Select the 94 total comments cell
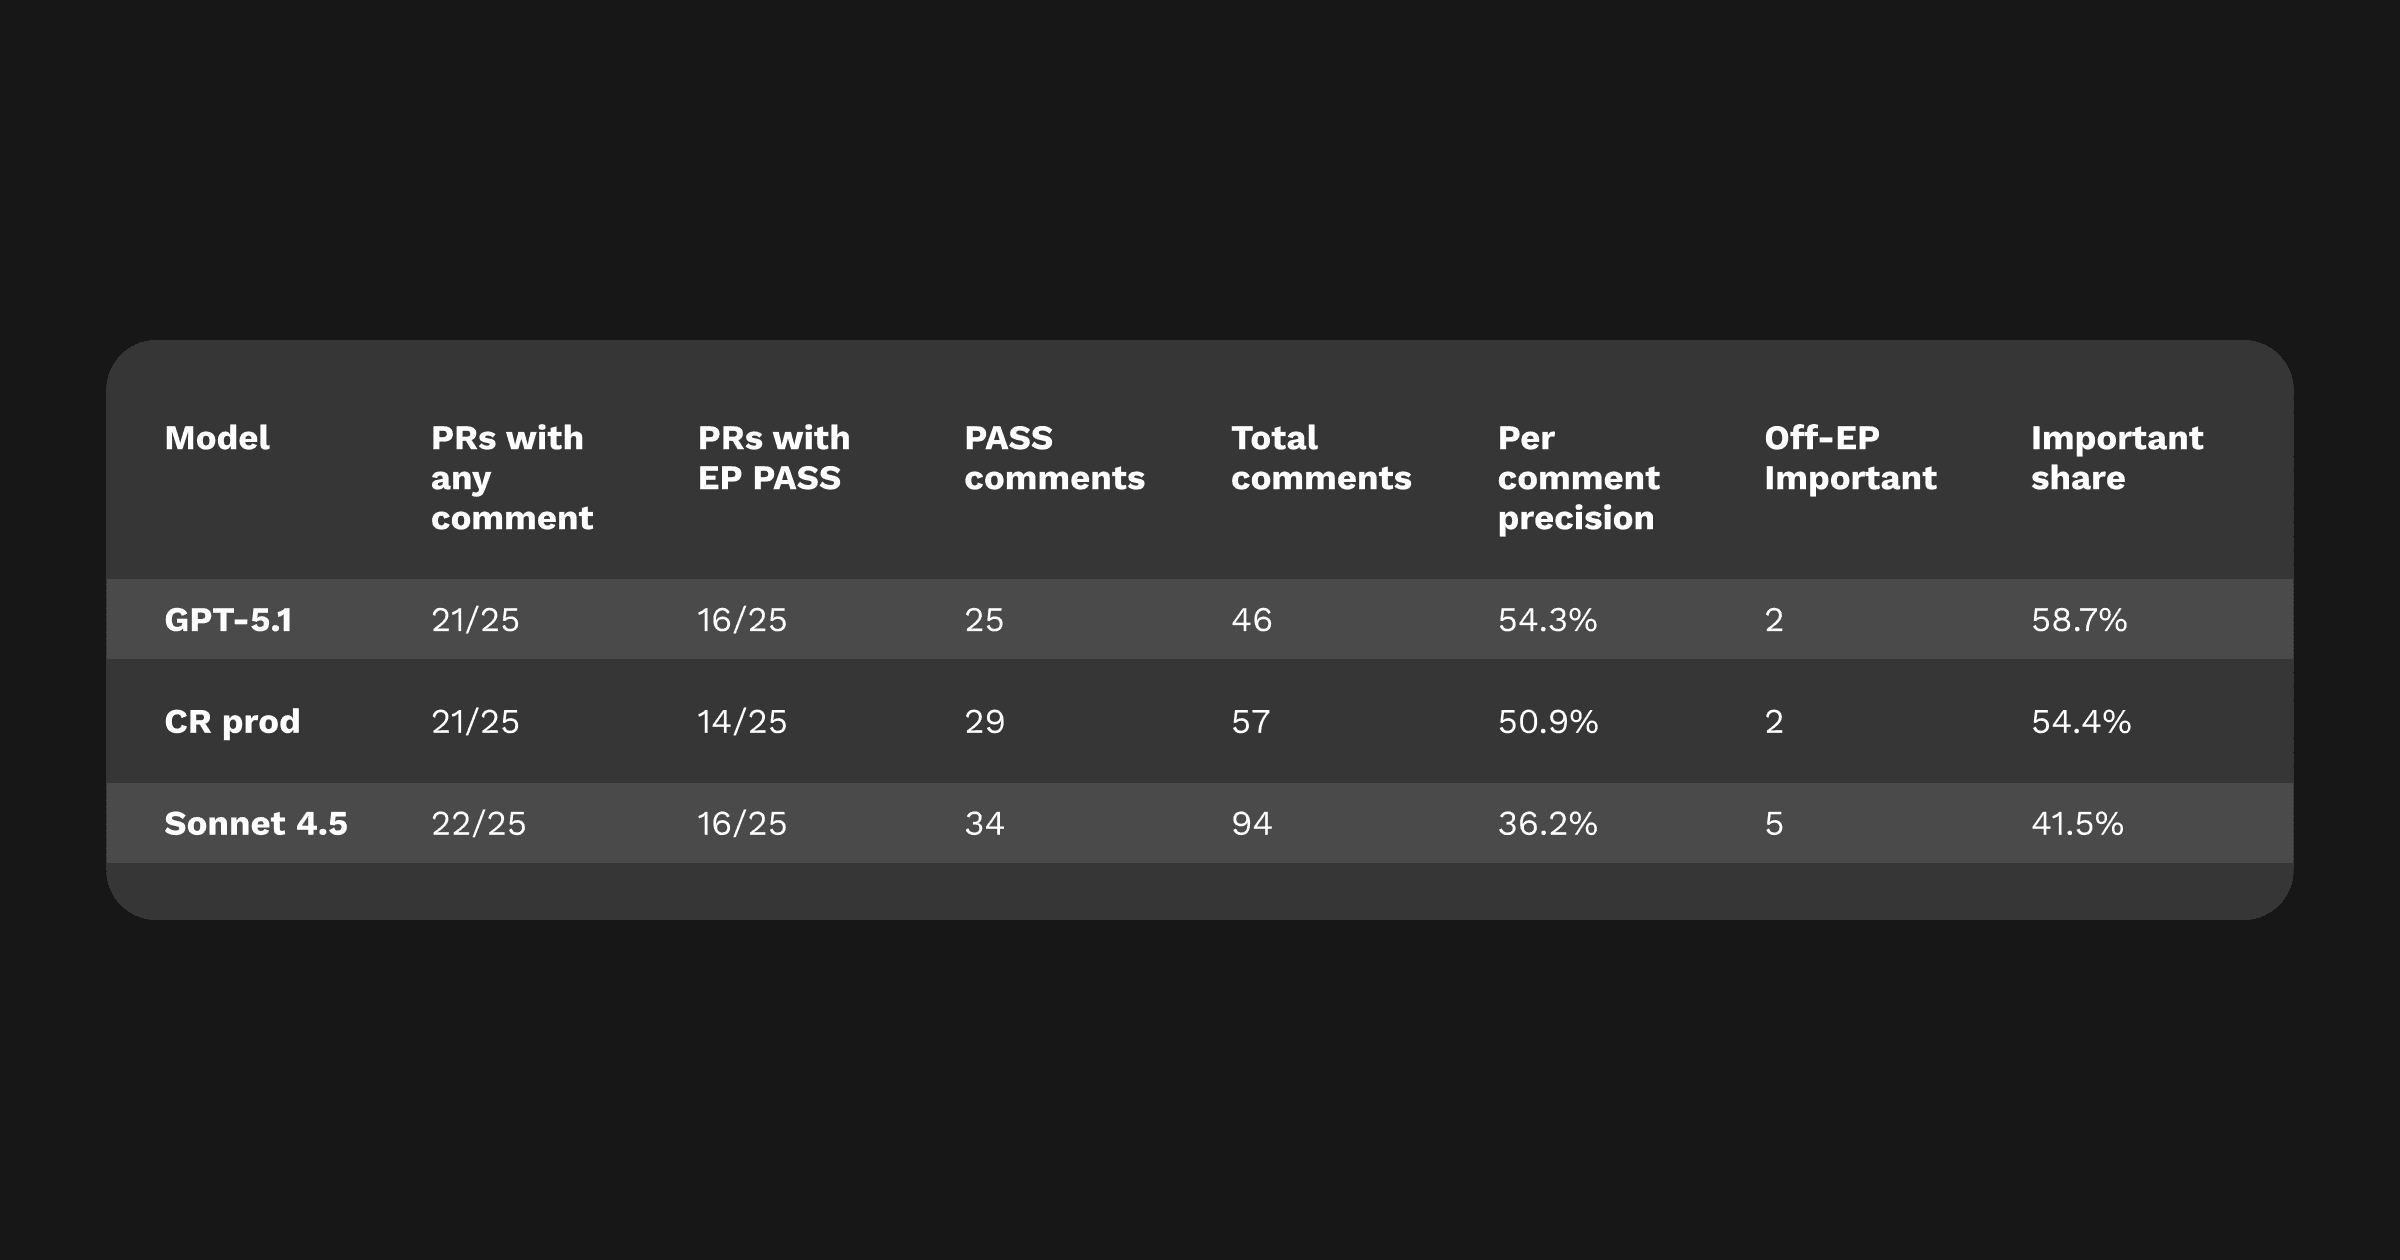This screenshot has height=1260, width=2400. coord(1251,824)
